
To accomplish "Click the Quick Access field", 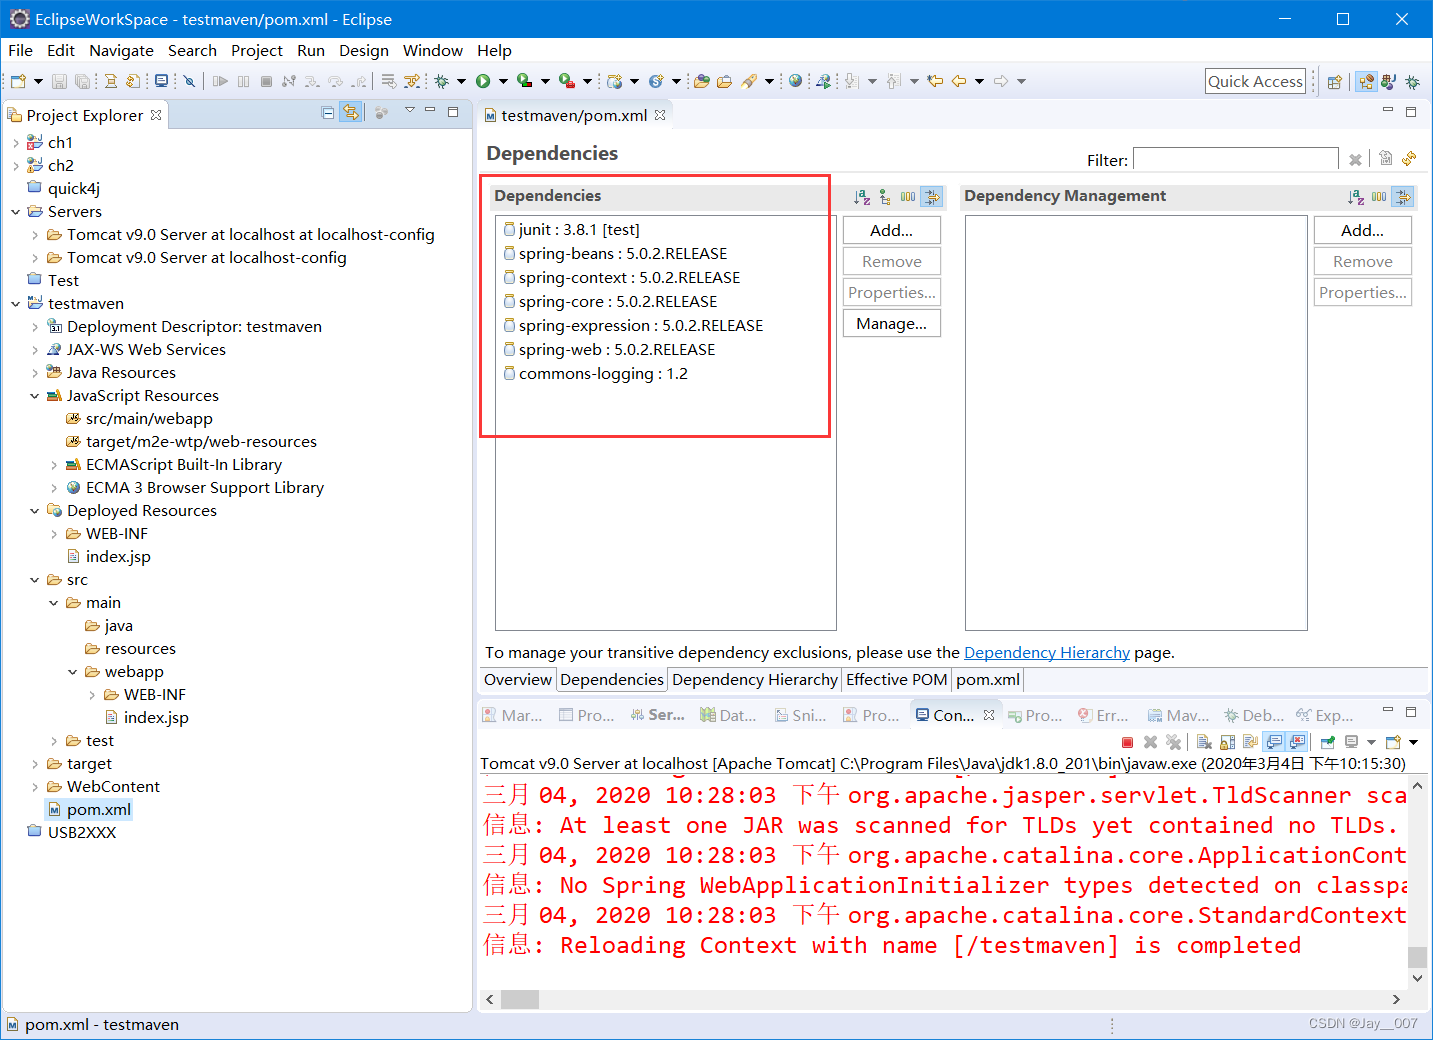I will coord(1256,82).
